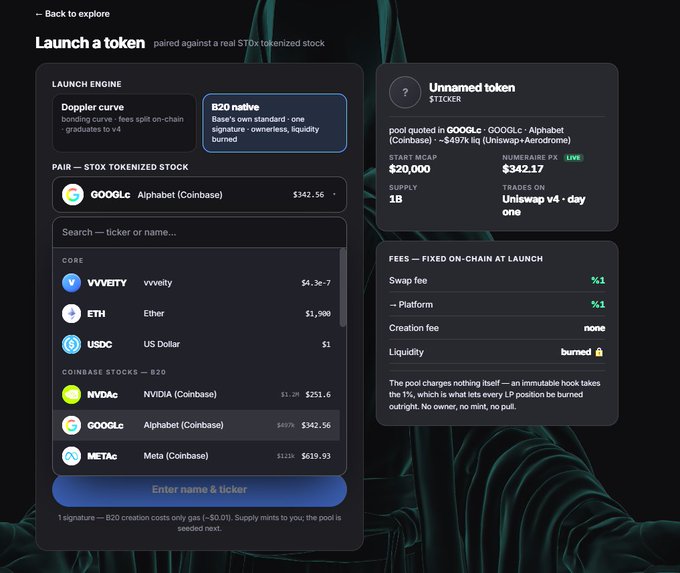The image size is (680, 573).
Task: Click the NVIDIA green logo icon
Action: point(72,395)
